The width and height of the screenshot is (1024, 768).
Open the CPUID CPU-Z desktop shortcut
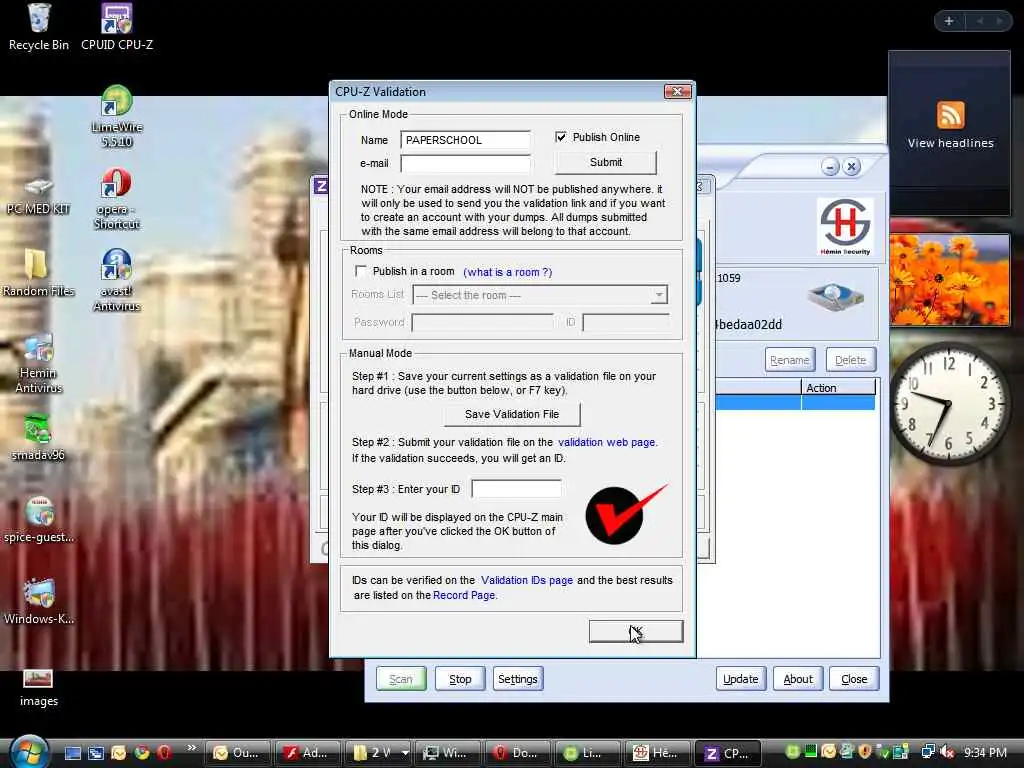click(x=117, y=27)
